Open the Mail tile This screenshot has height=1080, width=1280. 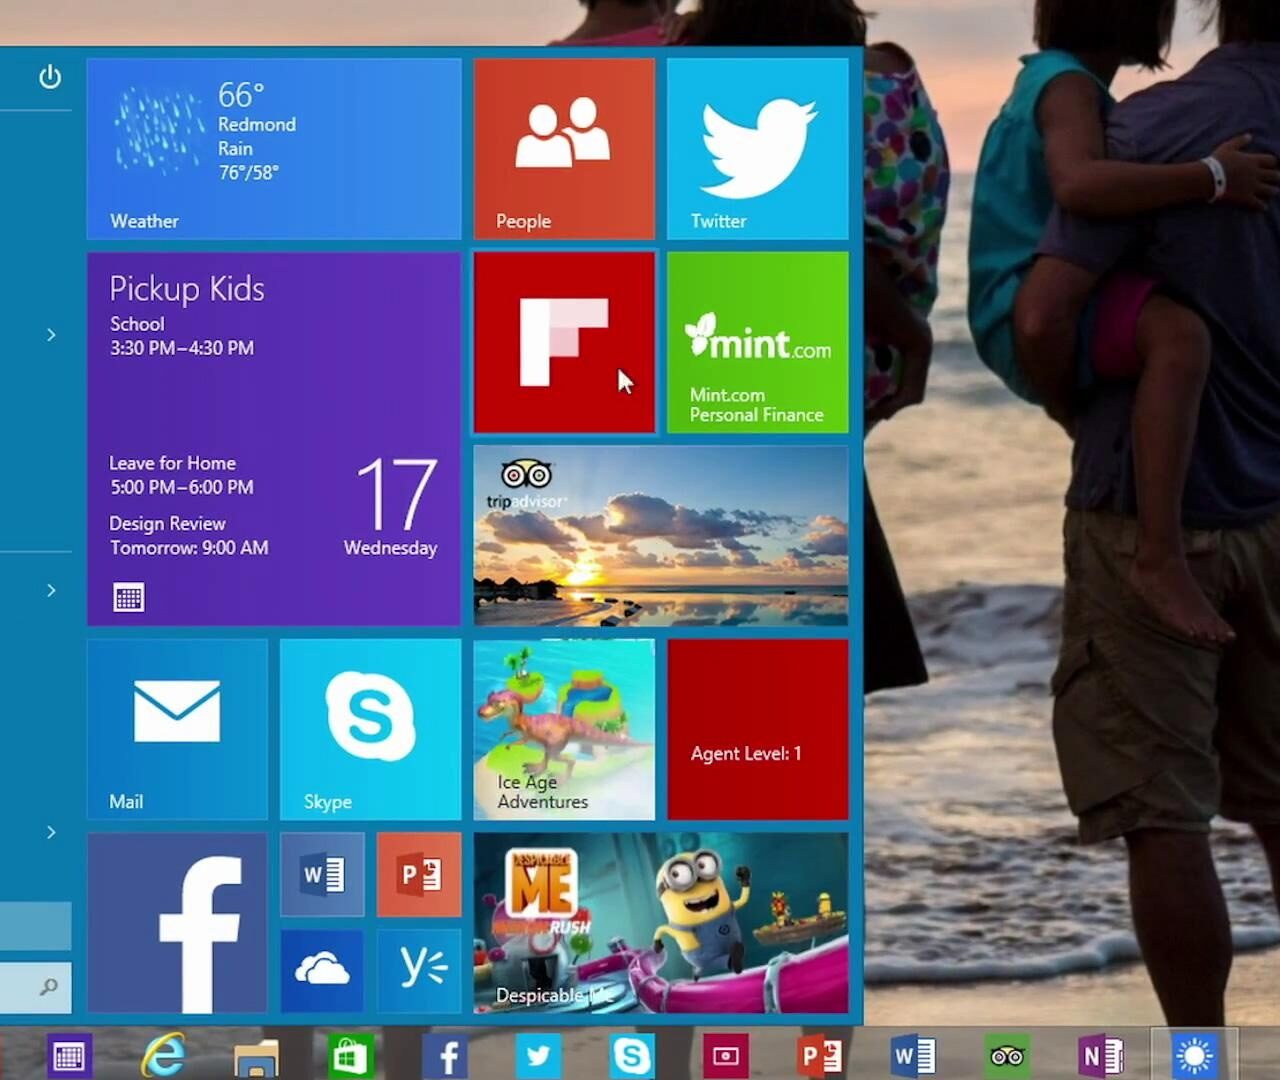tap(177, 730)
